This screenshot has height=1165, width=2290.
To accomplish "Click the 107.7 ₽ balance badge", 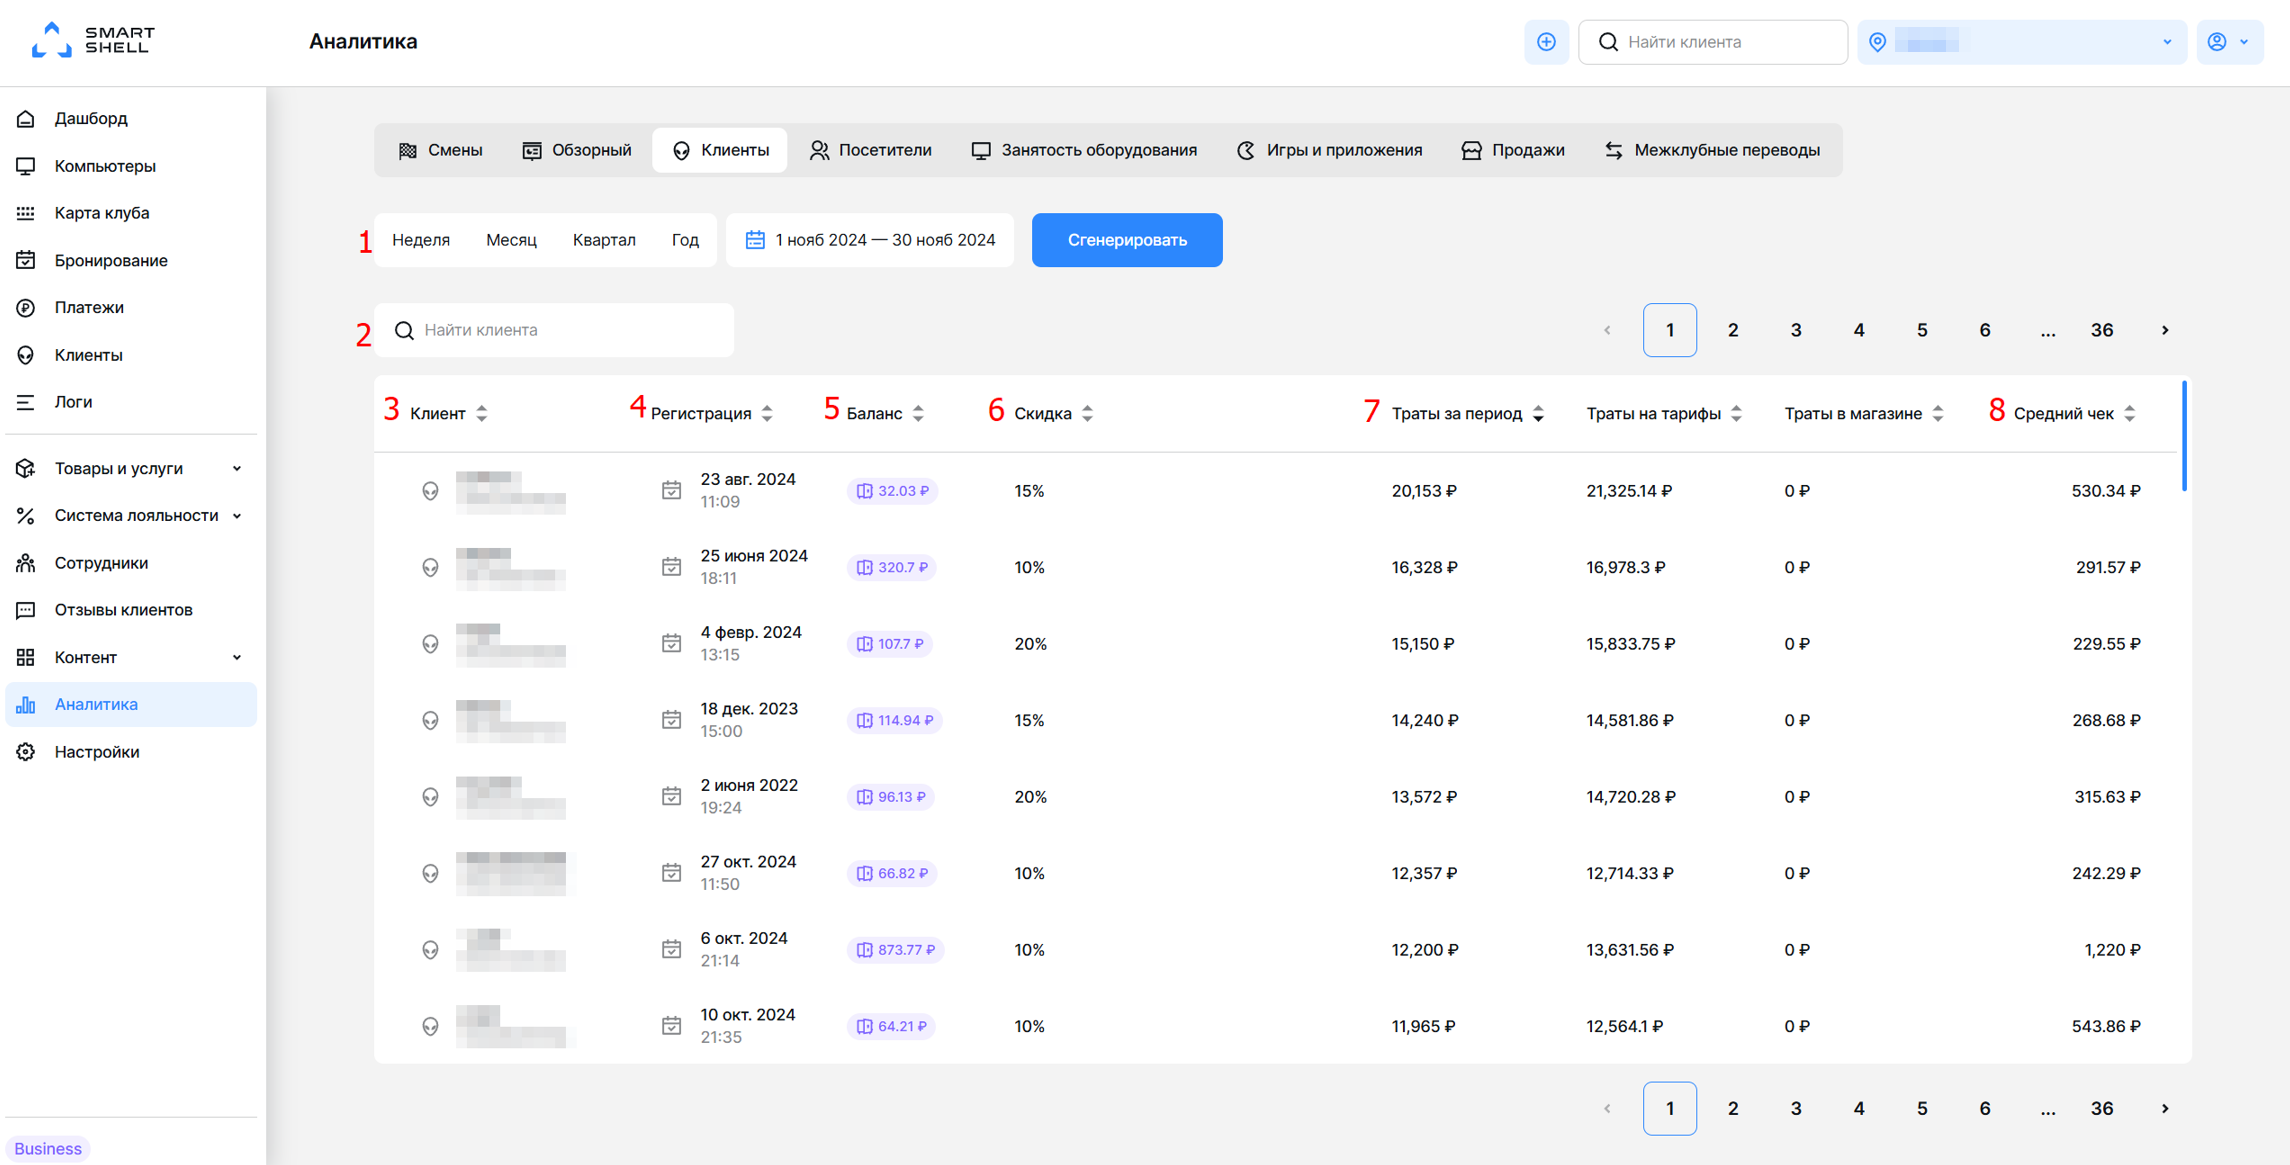I will click(890, 644).
